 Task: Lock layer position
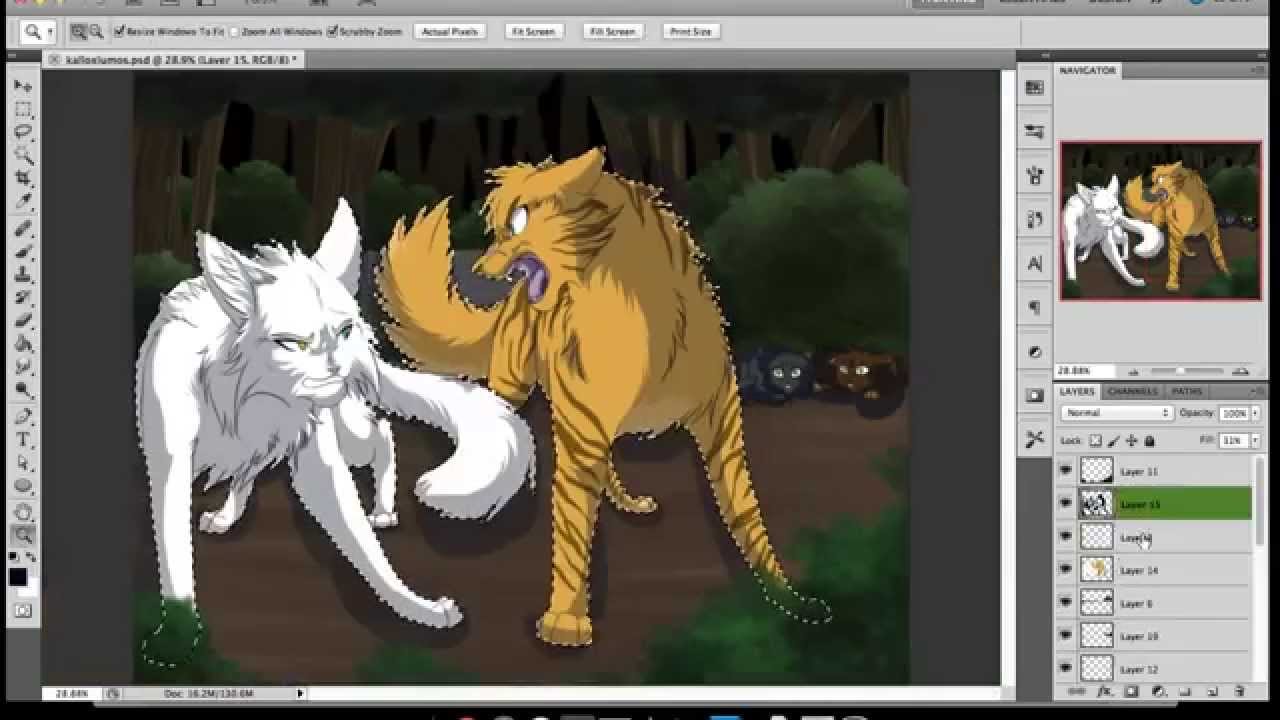[x=1132, y=441]
